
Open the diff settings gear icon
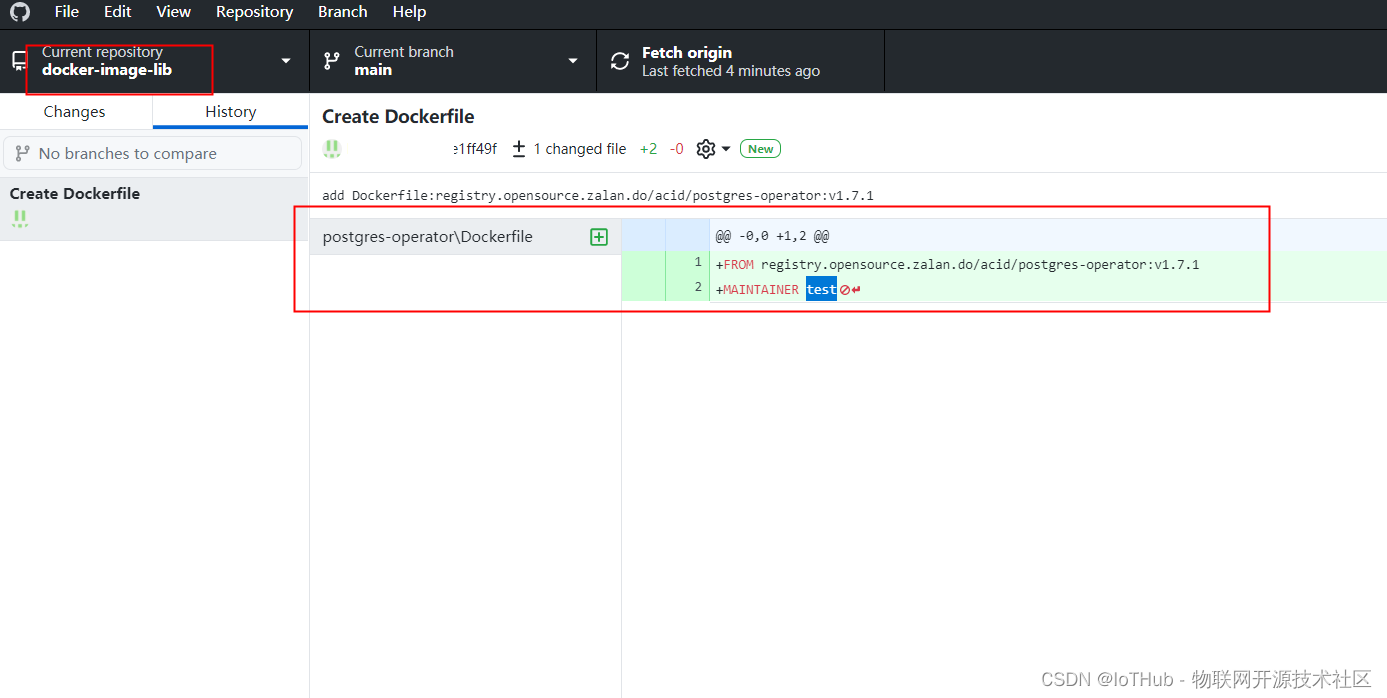coord(706,149)
